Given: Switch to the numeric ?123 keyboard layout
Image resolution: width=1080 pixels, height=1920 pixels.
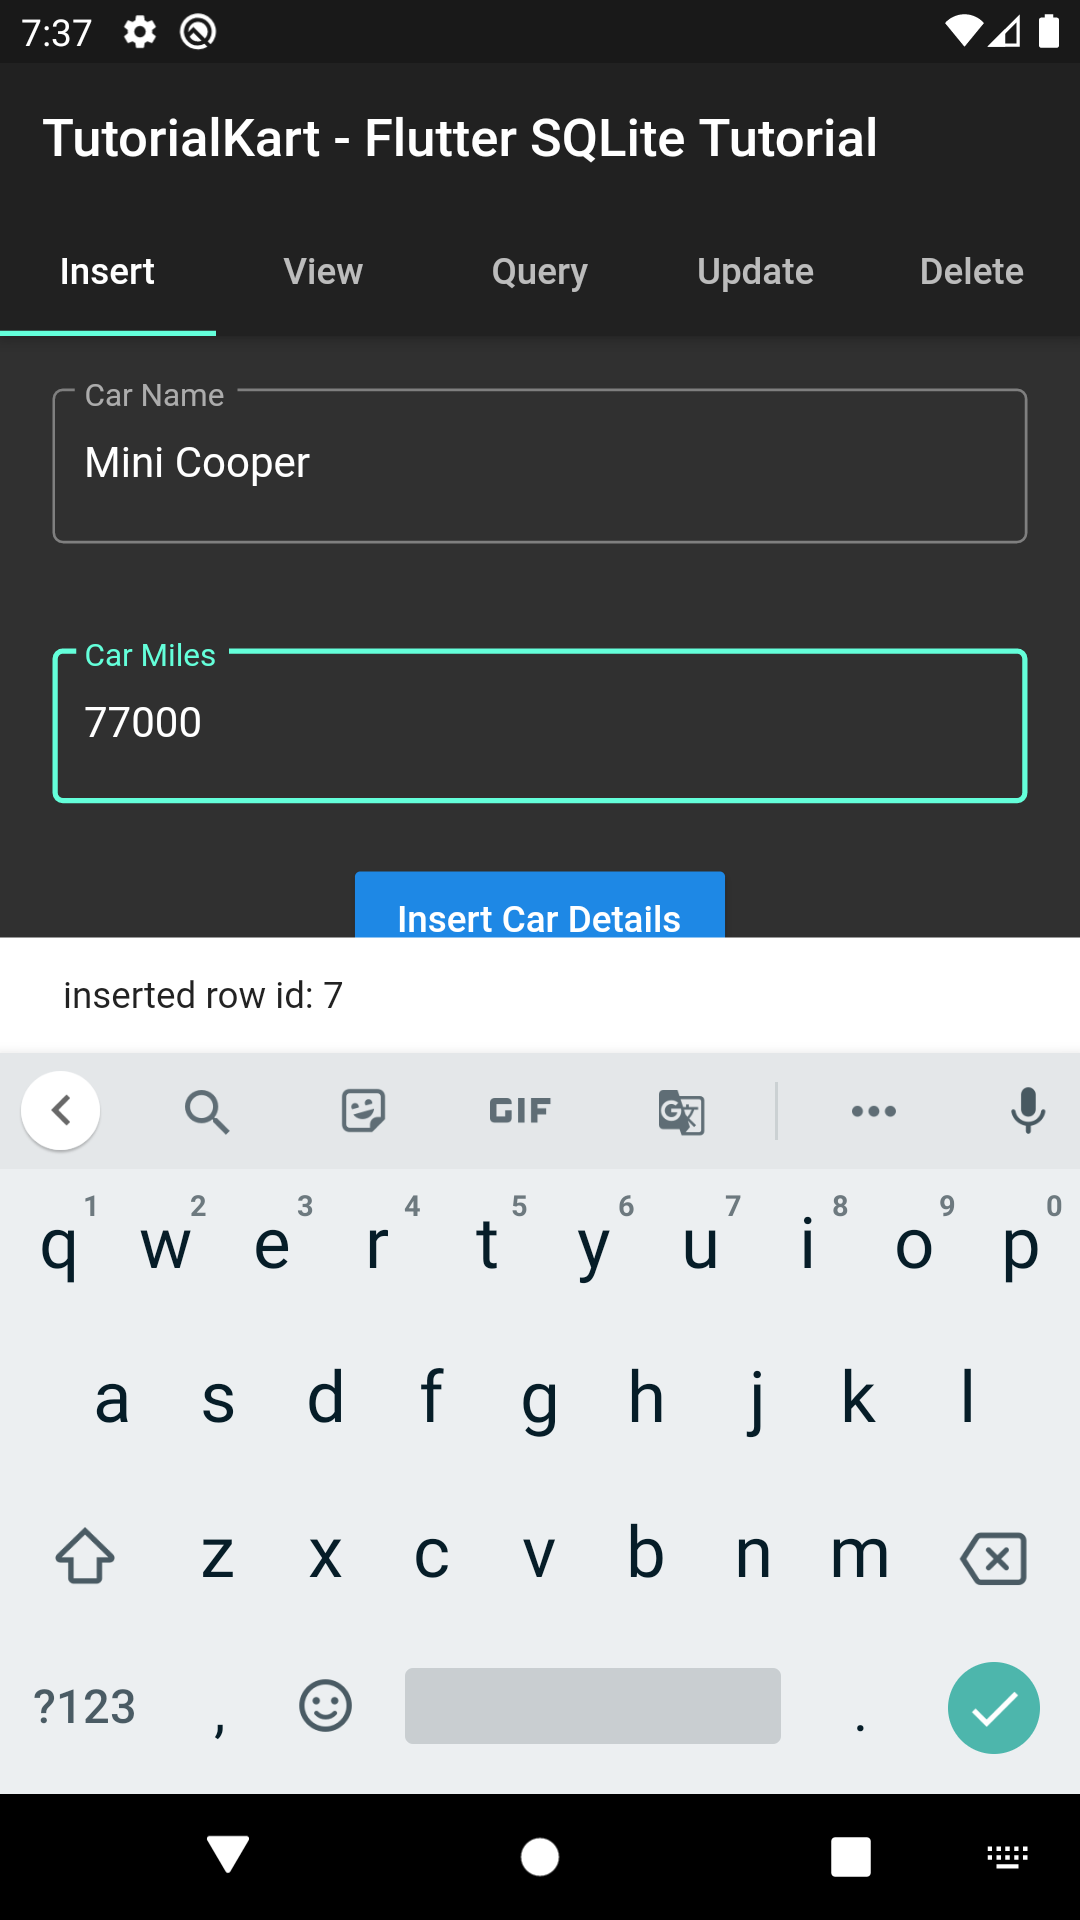Looking at the screenshot, I should [85, 1706].
